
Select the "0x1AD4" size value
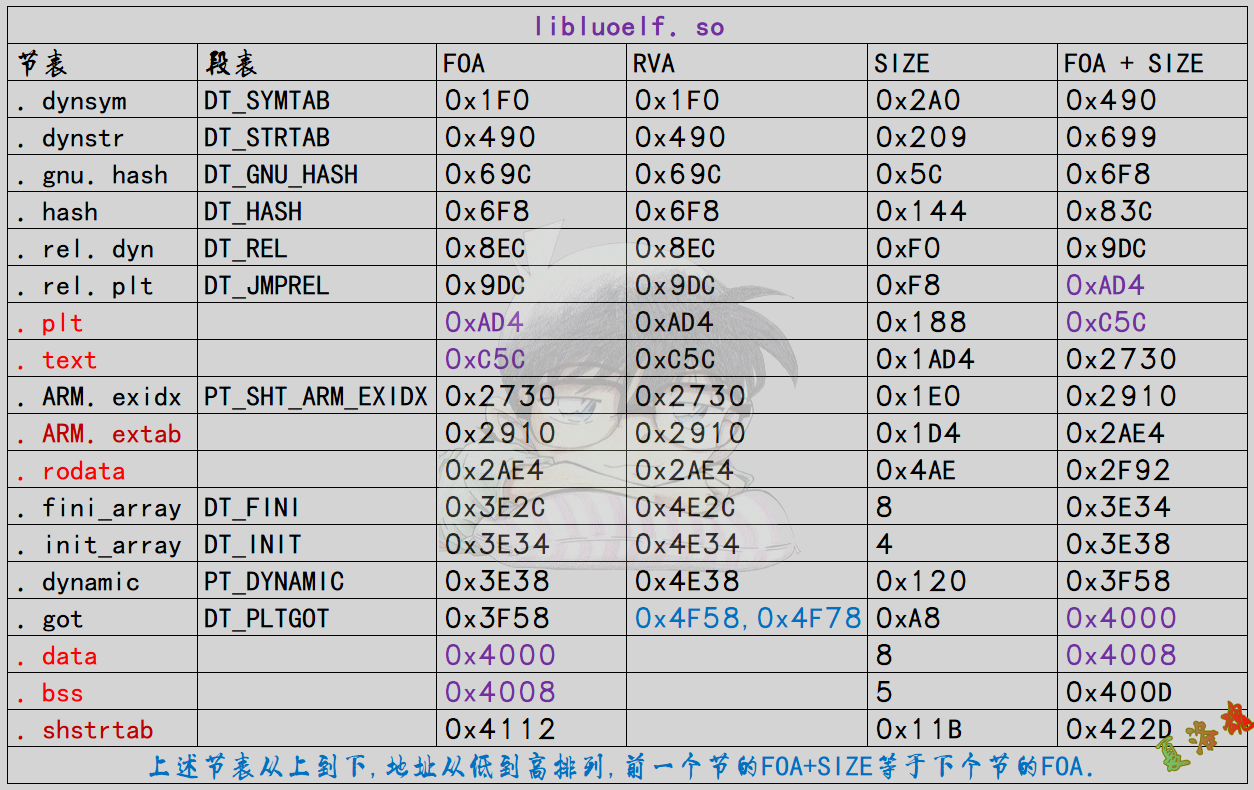tap(925, 360)
